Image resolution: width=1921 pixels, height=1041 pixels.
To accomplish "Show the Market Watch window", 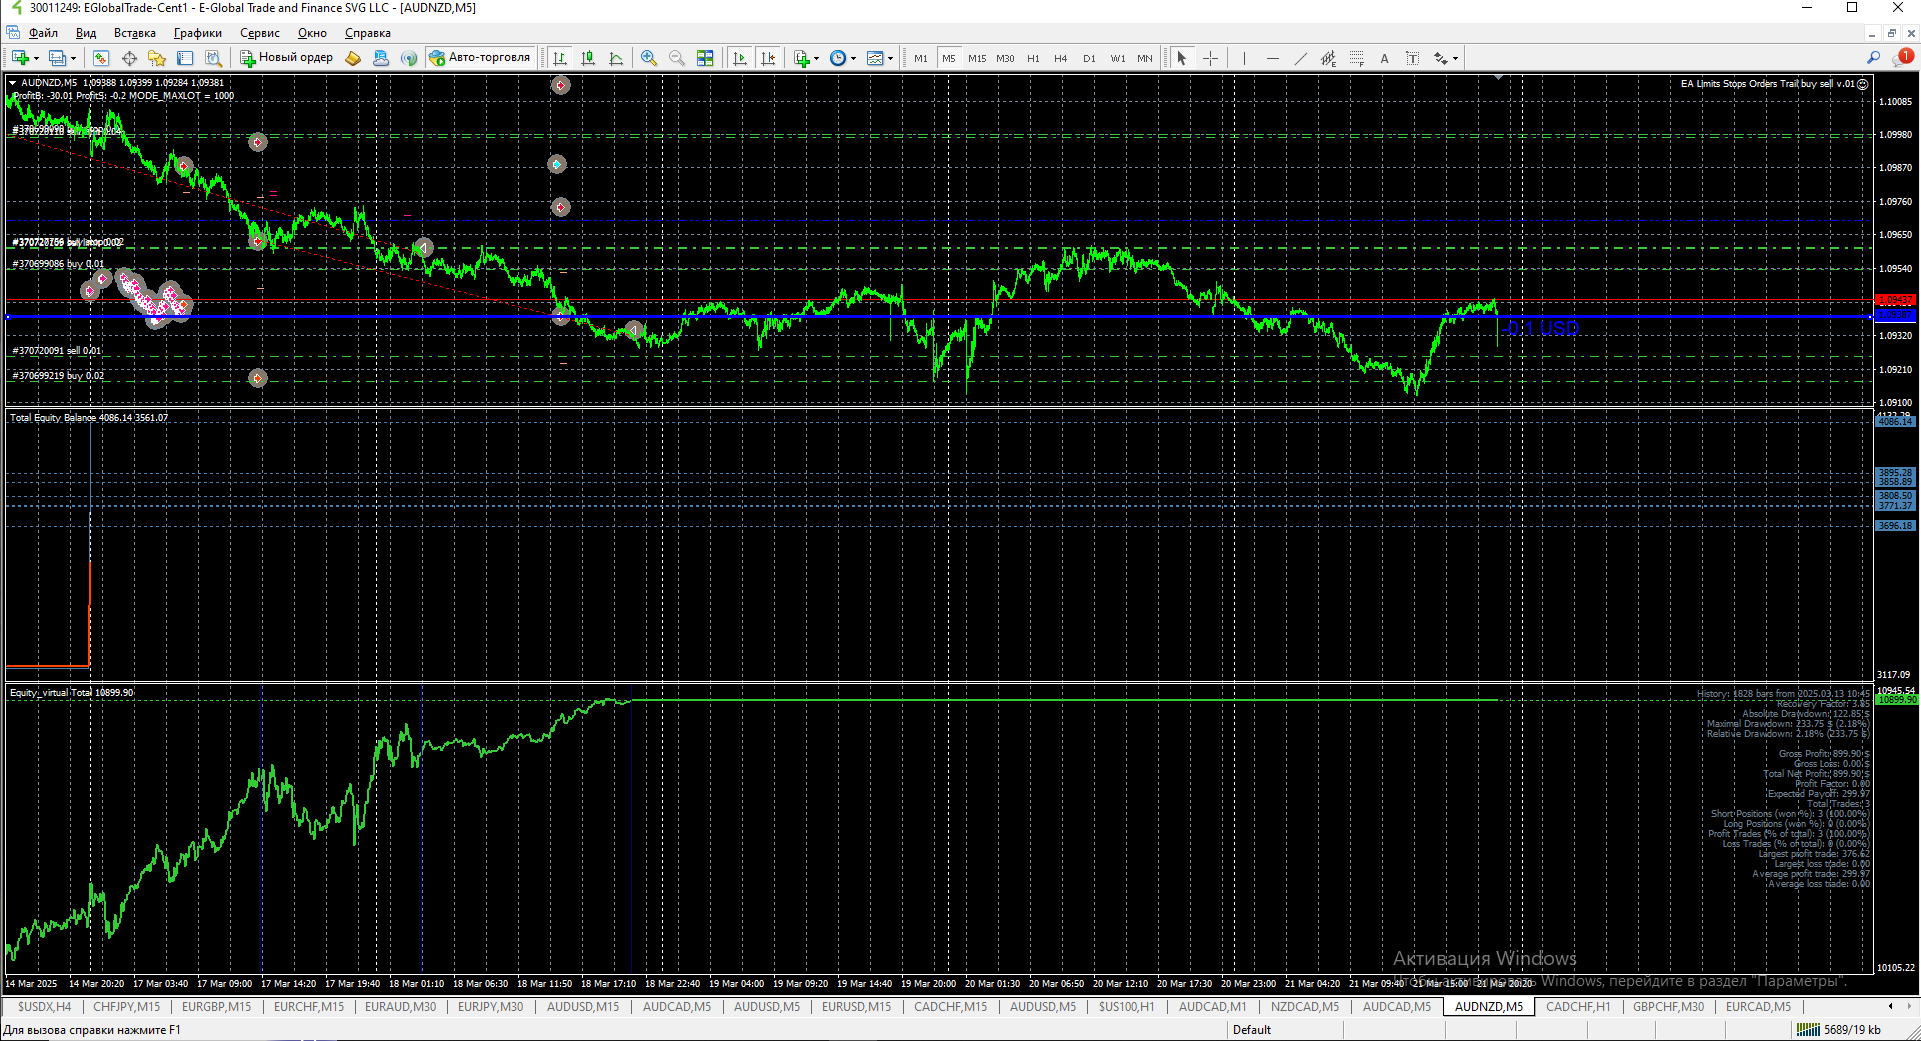I will (101, 58).
